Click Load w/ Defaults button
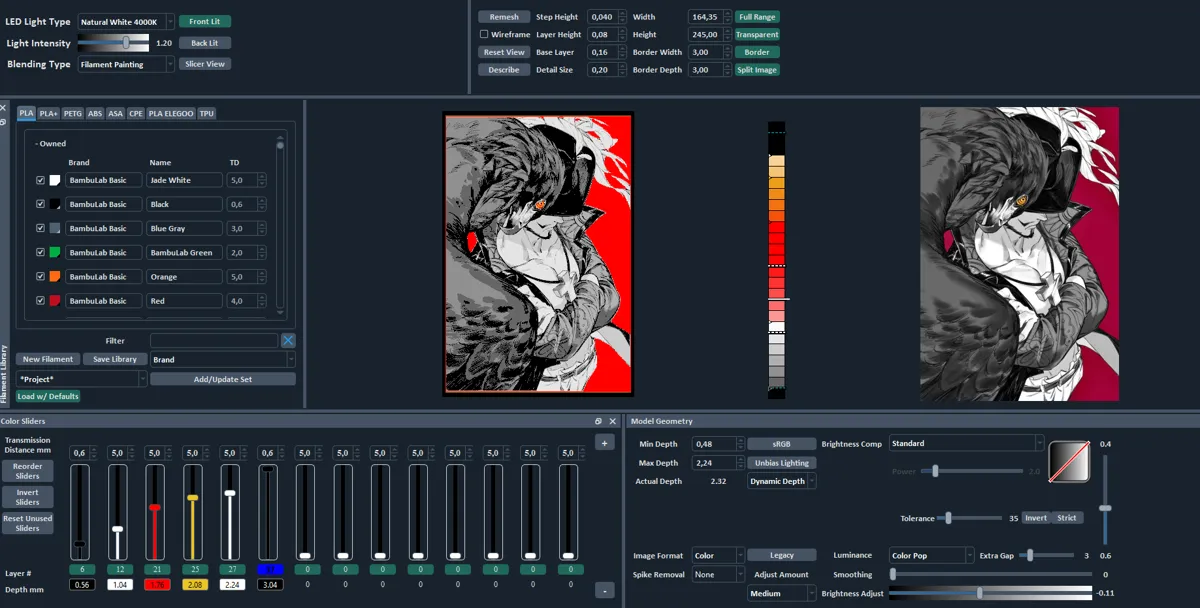 pyautogui.click(x=48, y=396)
